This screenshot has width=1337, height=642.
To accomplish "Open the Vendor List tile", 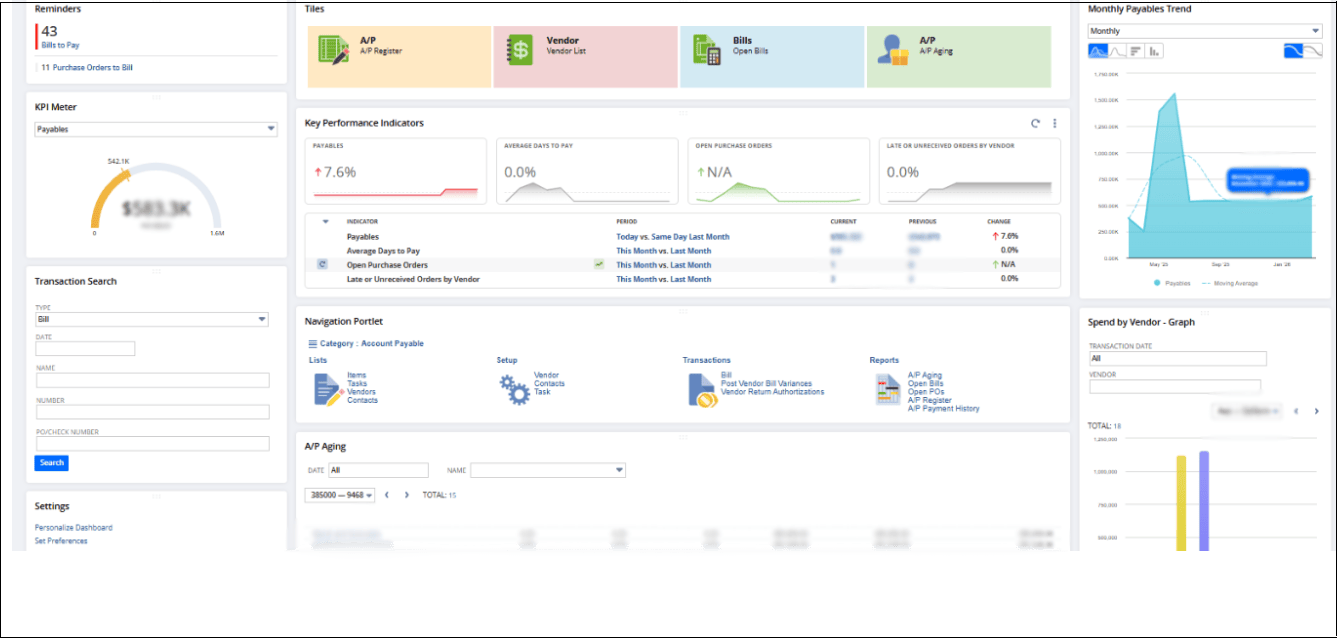I will coord(586,57).
